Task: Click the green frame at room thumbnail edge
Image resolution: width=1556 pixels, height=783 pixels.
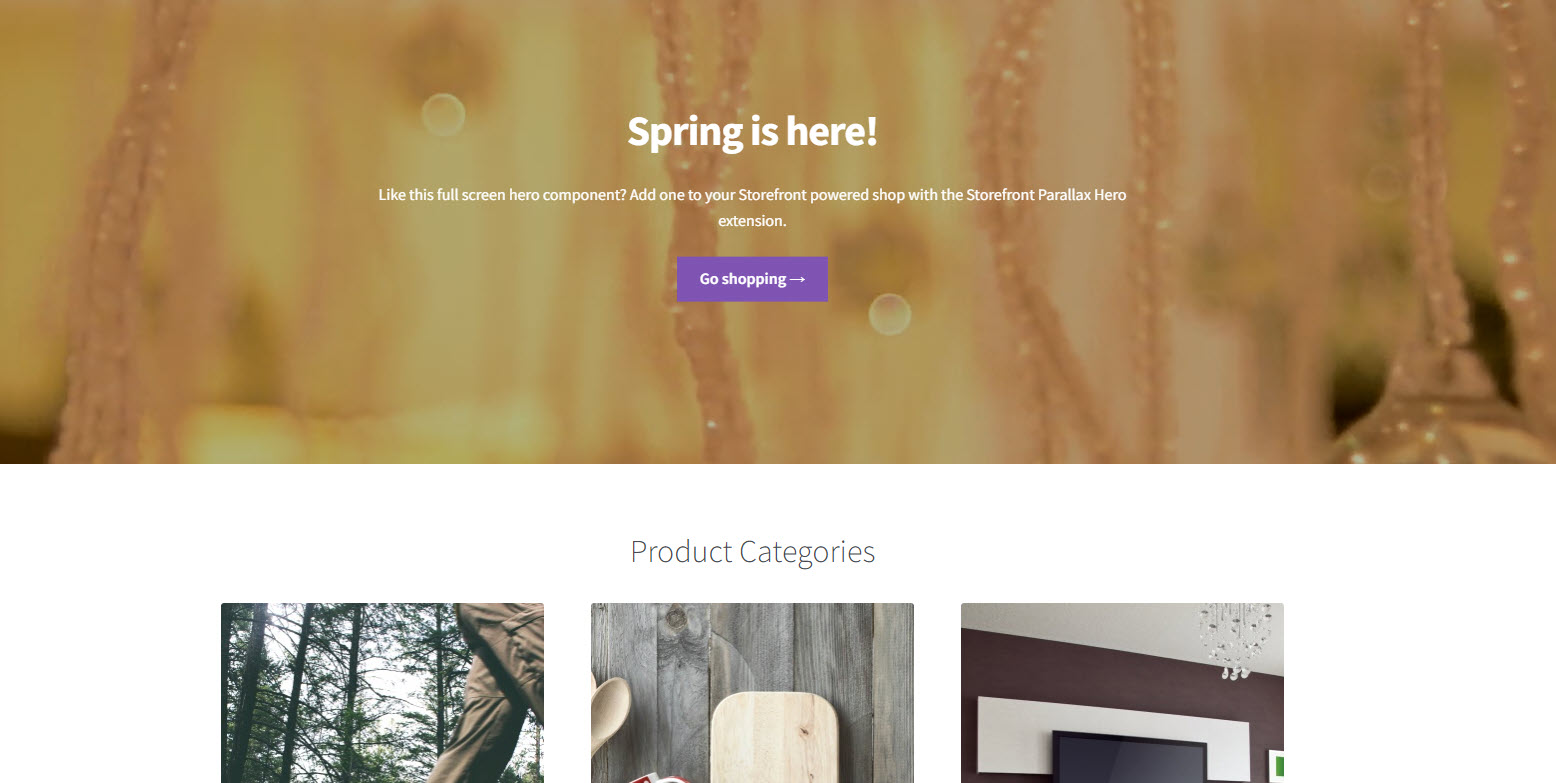Action: (x=1278, y=767)
